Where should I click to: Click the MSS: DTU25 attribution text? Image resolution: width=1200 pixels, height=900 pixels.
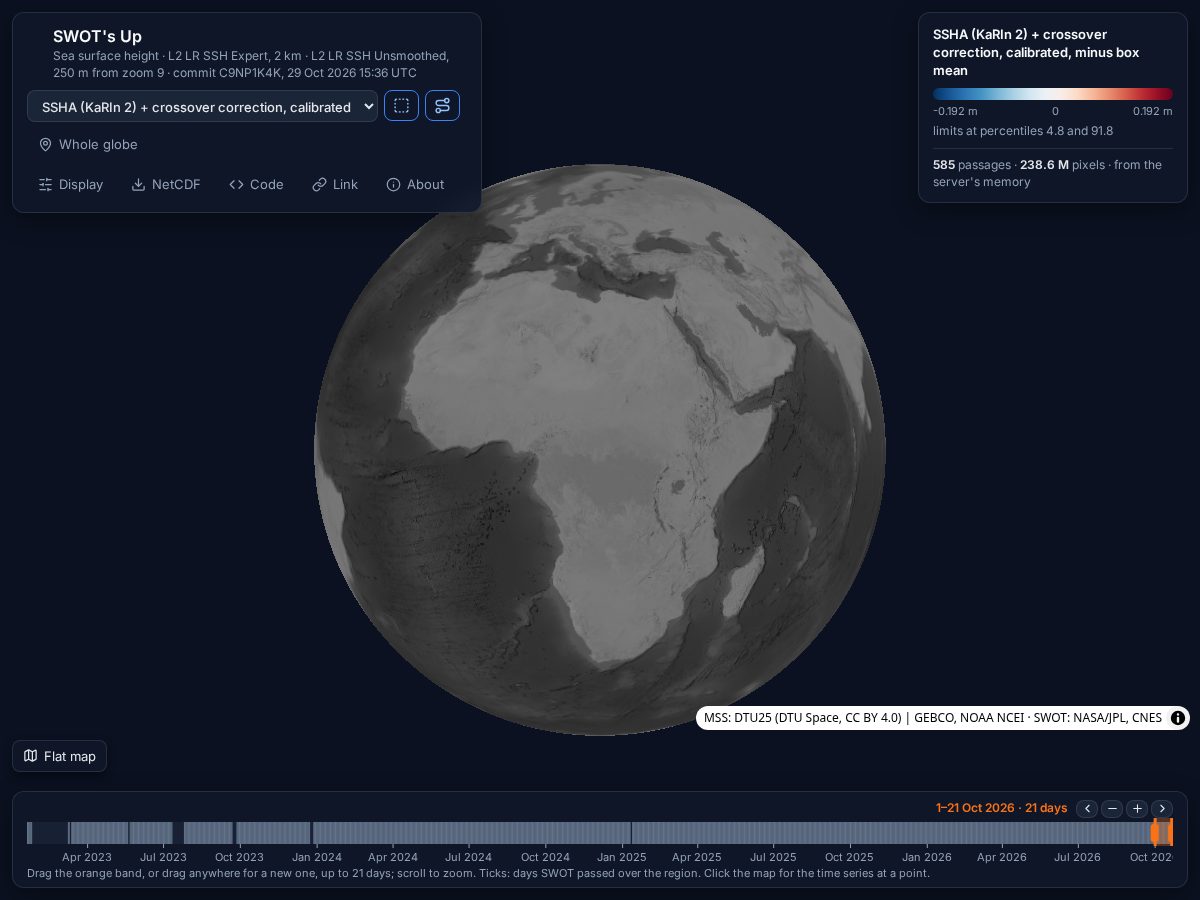(x=933, y=718)
